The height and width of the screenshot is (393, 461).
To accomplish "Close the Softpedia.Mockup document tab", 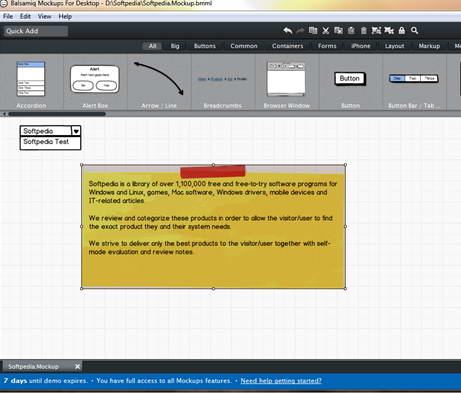I will [77, 366].
